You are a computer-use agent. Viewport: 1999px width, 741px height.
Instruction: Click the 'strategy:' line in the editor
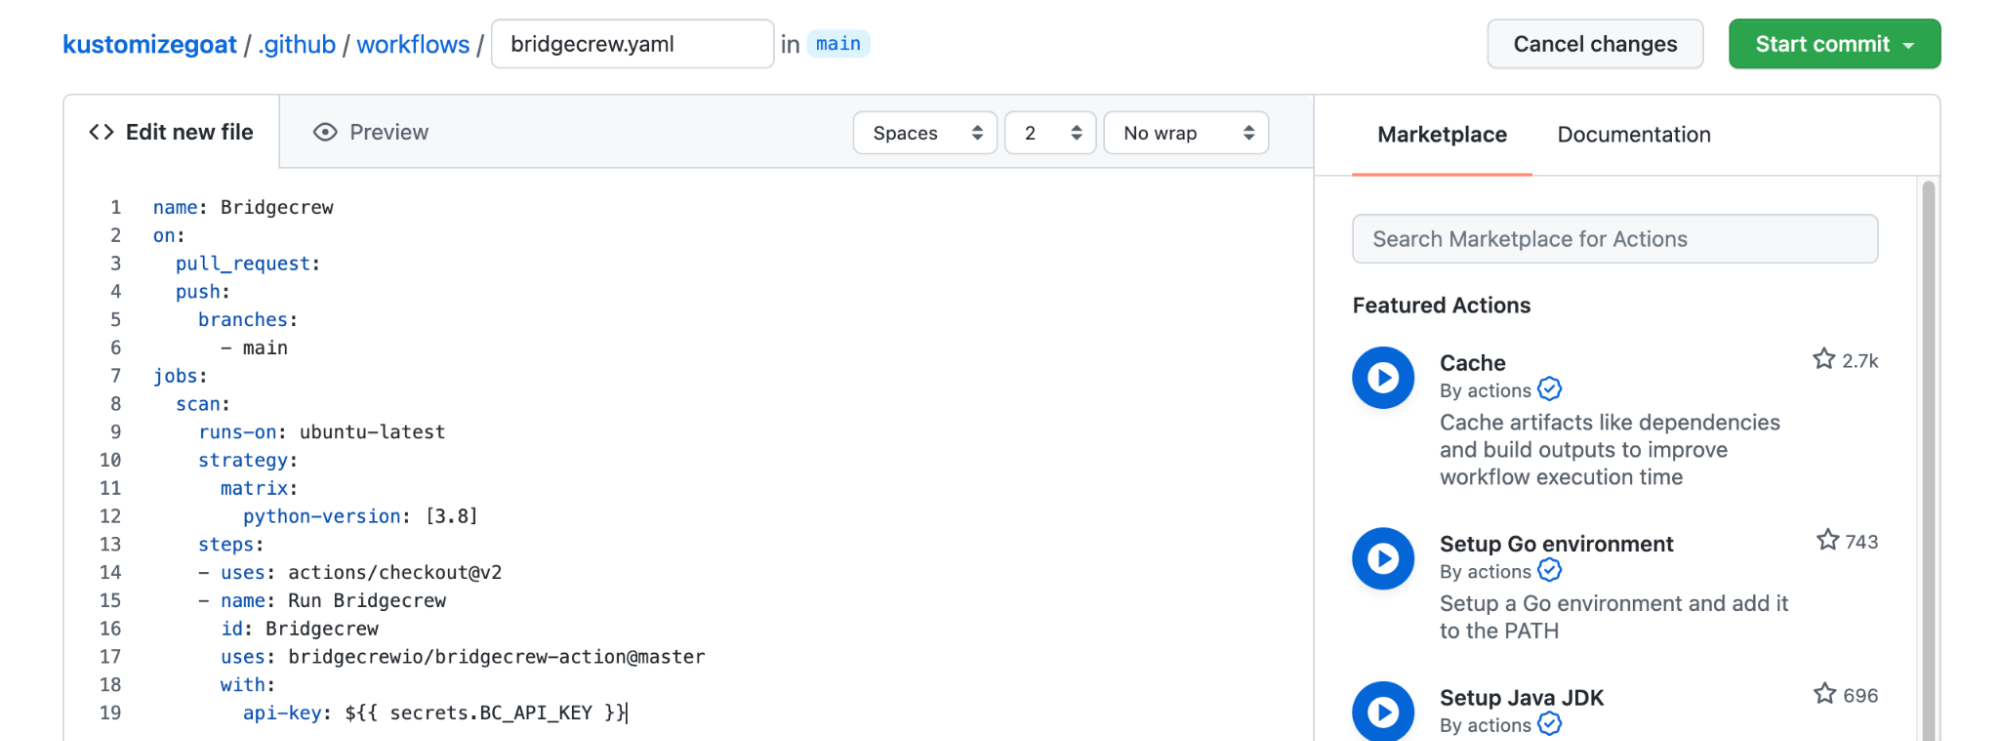pos(248,460)
